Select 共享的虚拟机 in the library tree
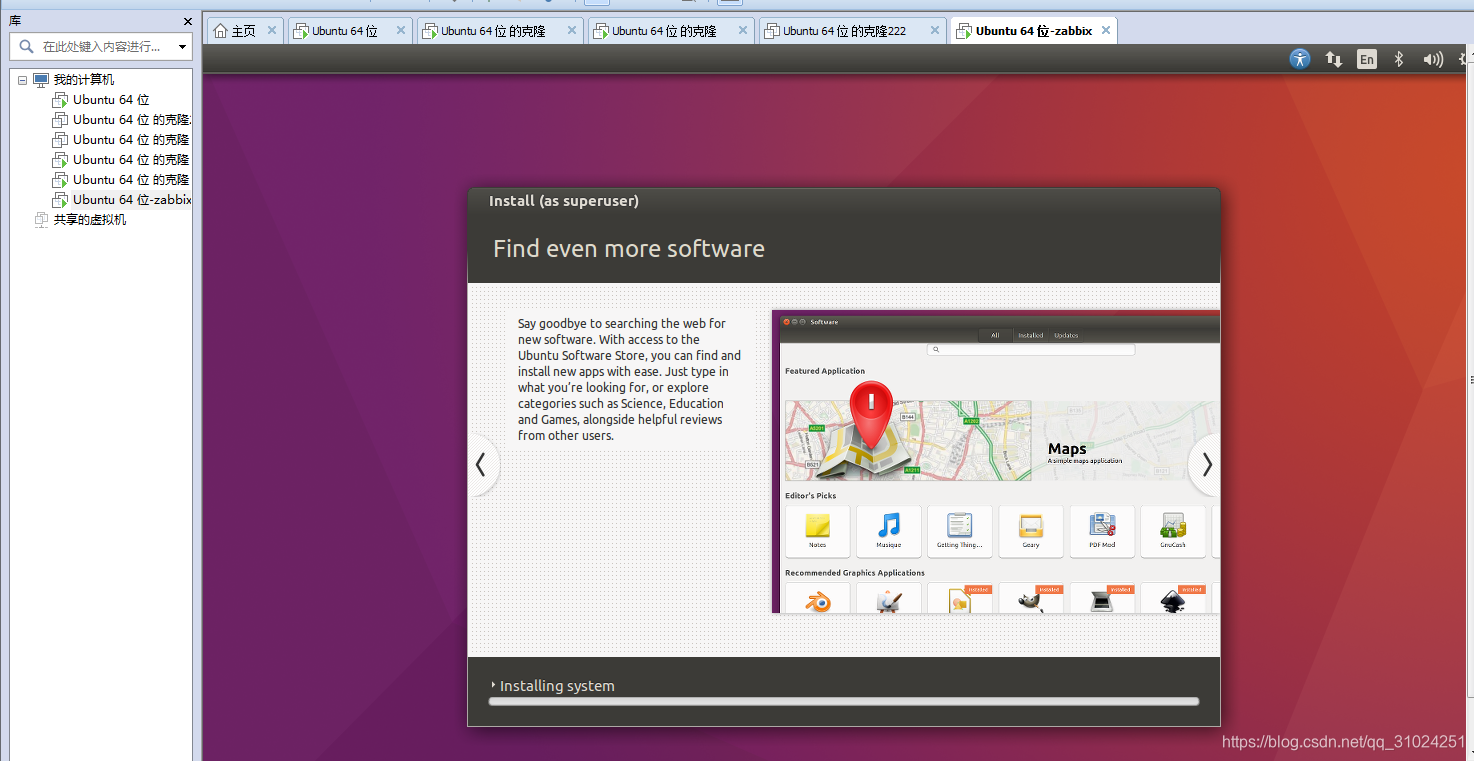Viewport: 1474px width, 761px height. [90, 220]
